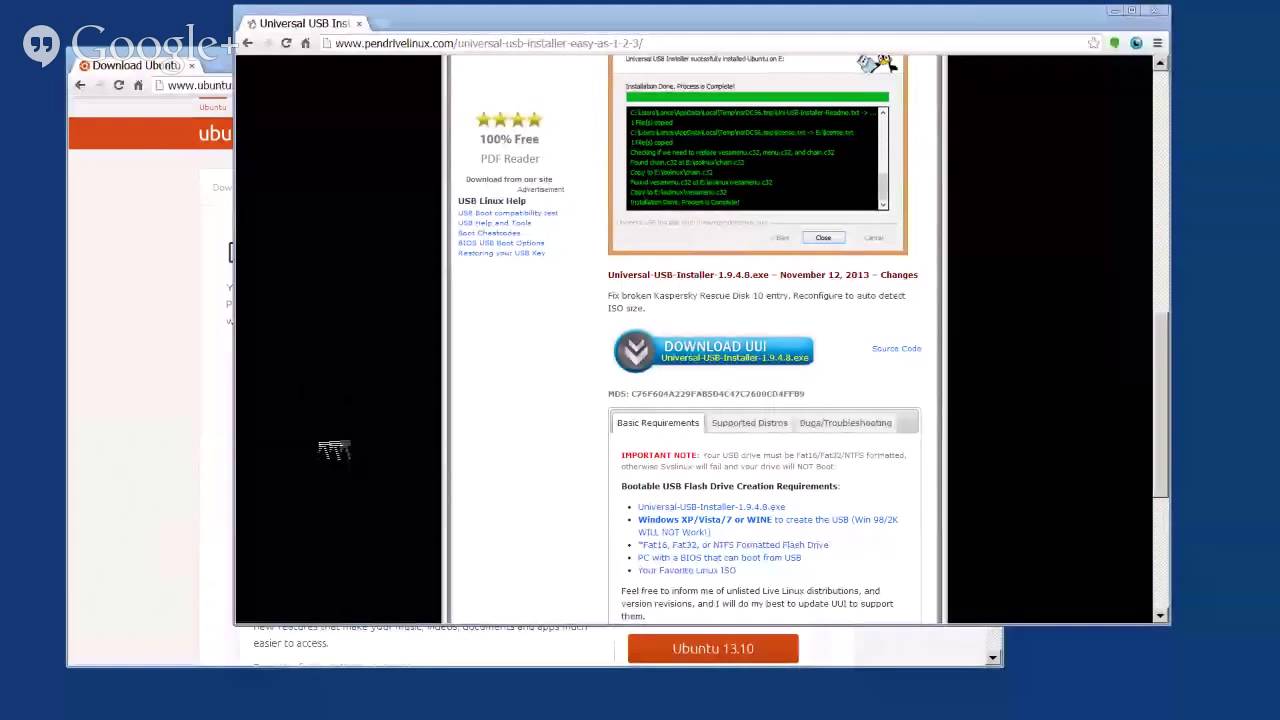Click Close in the installer screenshot

tap(823, 238)
